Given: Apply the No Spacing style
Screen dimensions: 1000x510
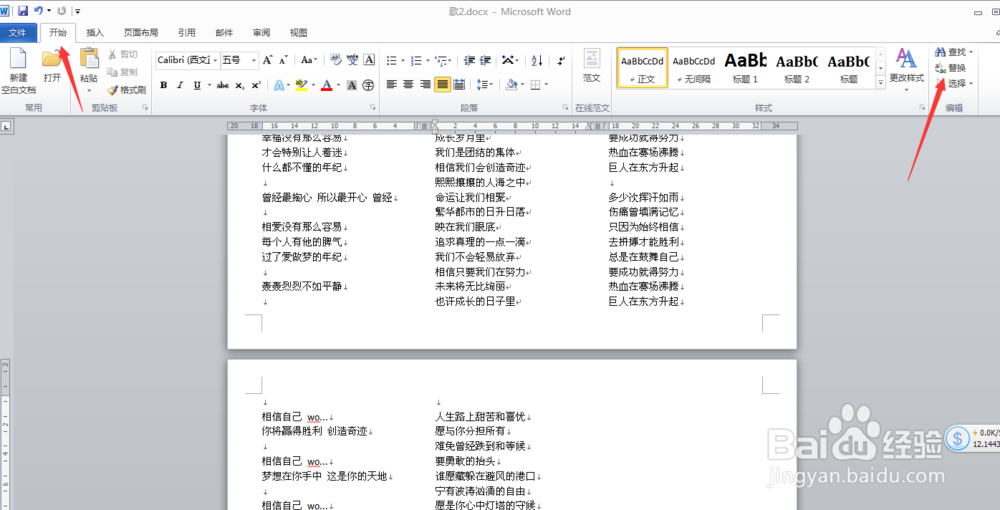Looking at the screenshot, I should point(694,67).
